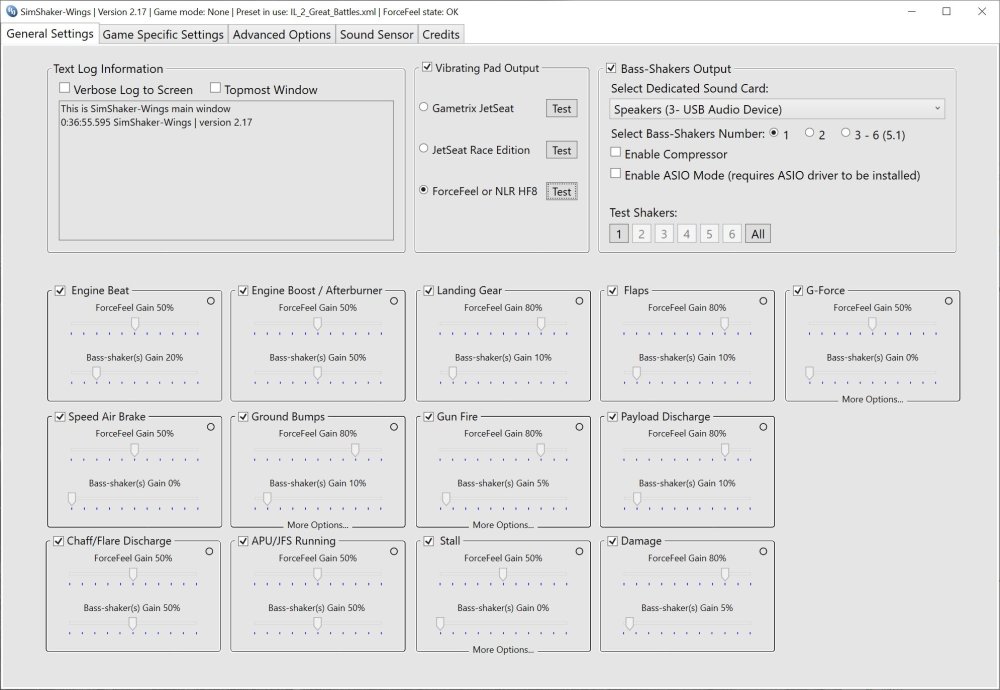Image resolution: width=1000 pixels, height=690 pixels.
Task: Toggle Verbose Log to Screen
Action: tap(65, 88)
